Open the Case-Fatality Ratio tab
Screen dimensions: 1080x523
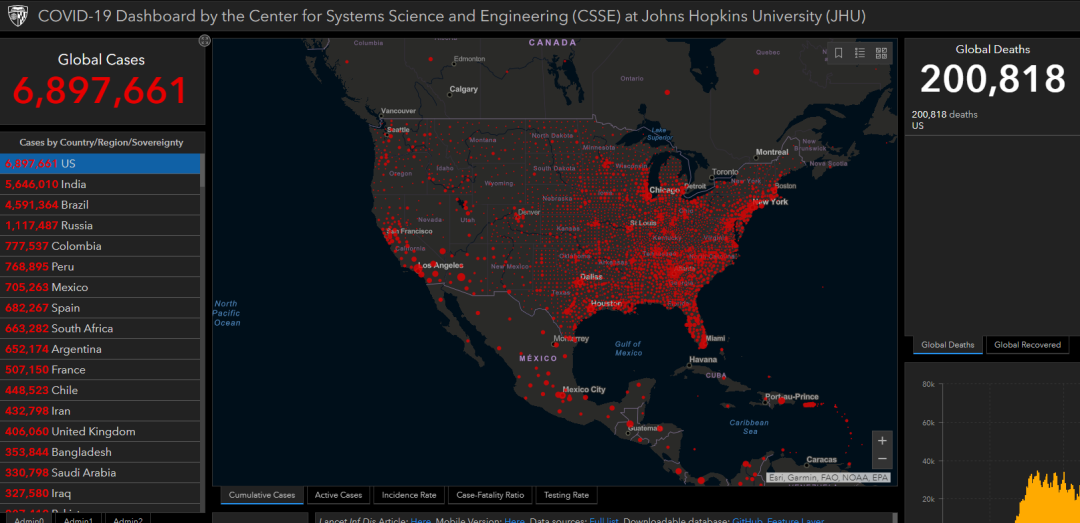pos(490,495)
